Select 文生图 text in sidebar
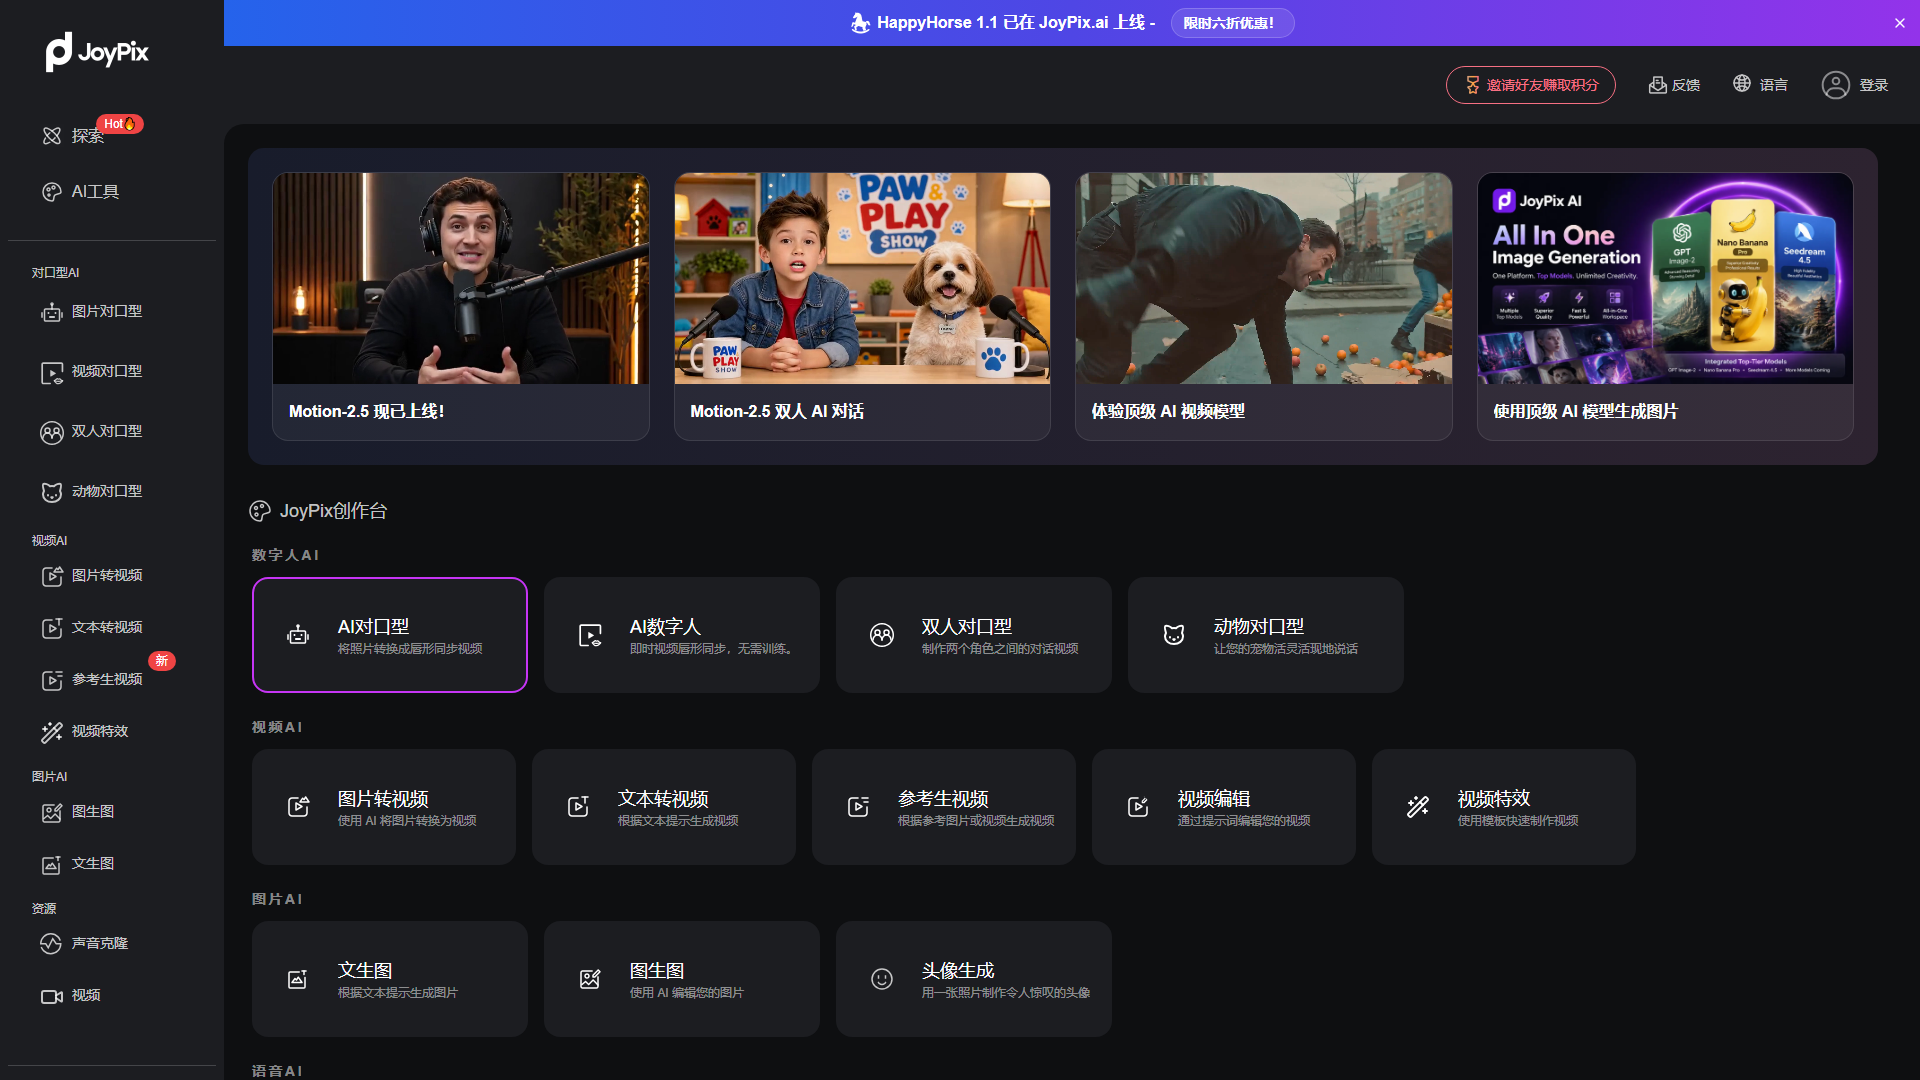 pyautogui.click(x=93, y=864)
